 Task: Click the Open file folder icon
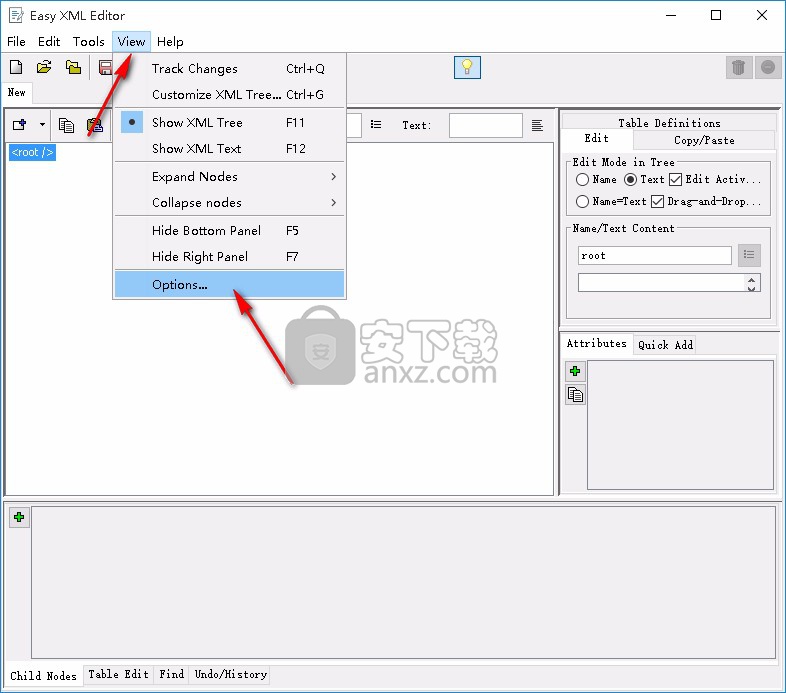click(x=44, y=67)
